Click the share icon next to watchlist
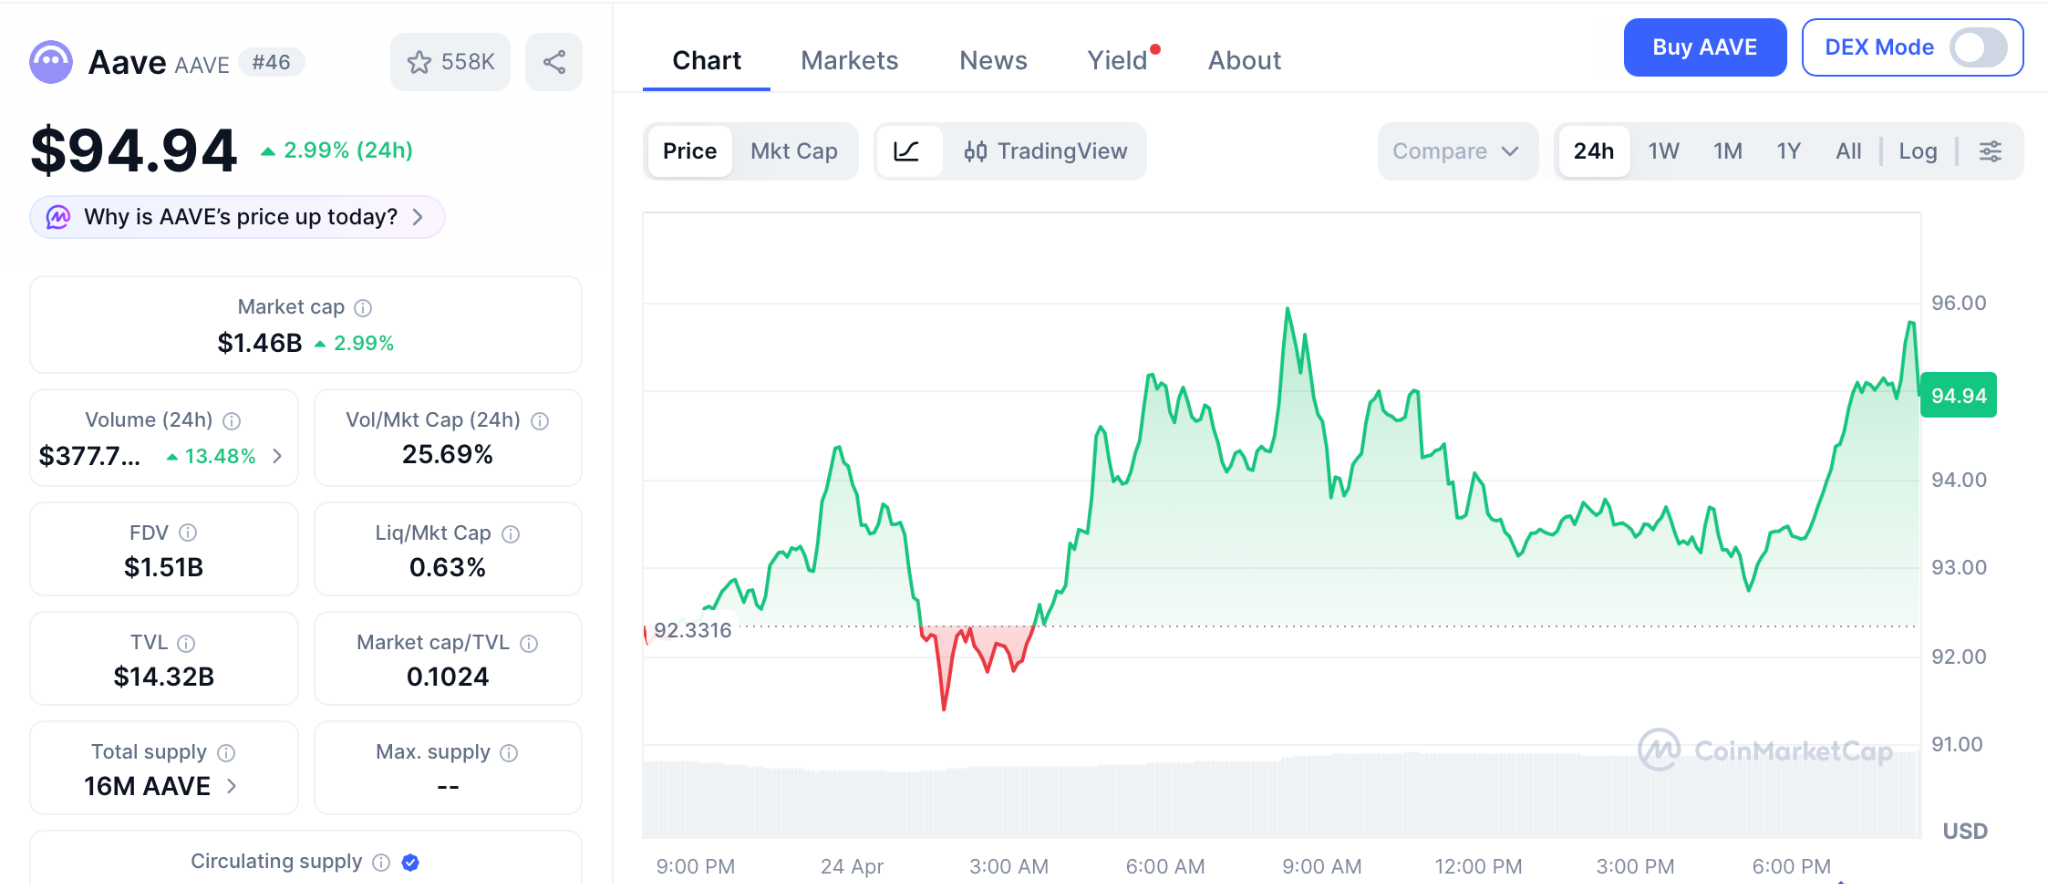2048x884 pixels. (554, 62)
